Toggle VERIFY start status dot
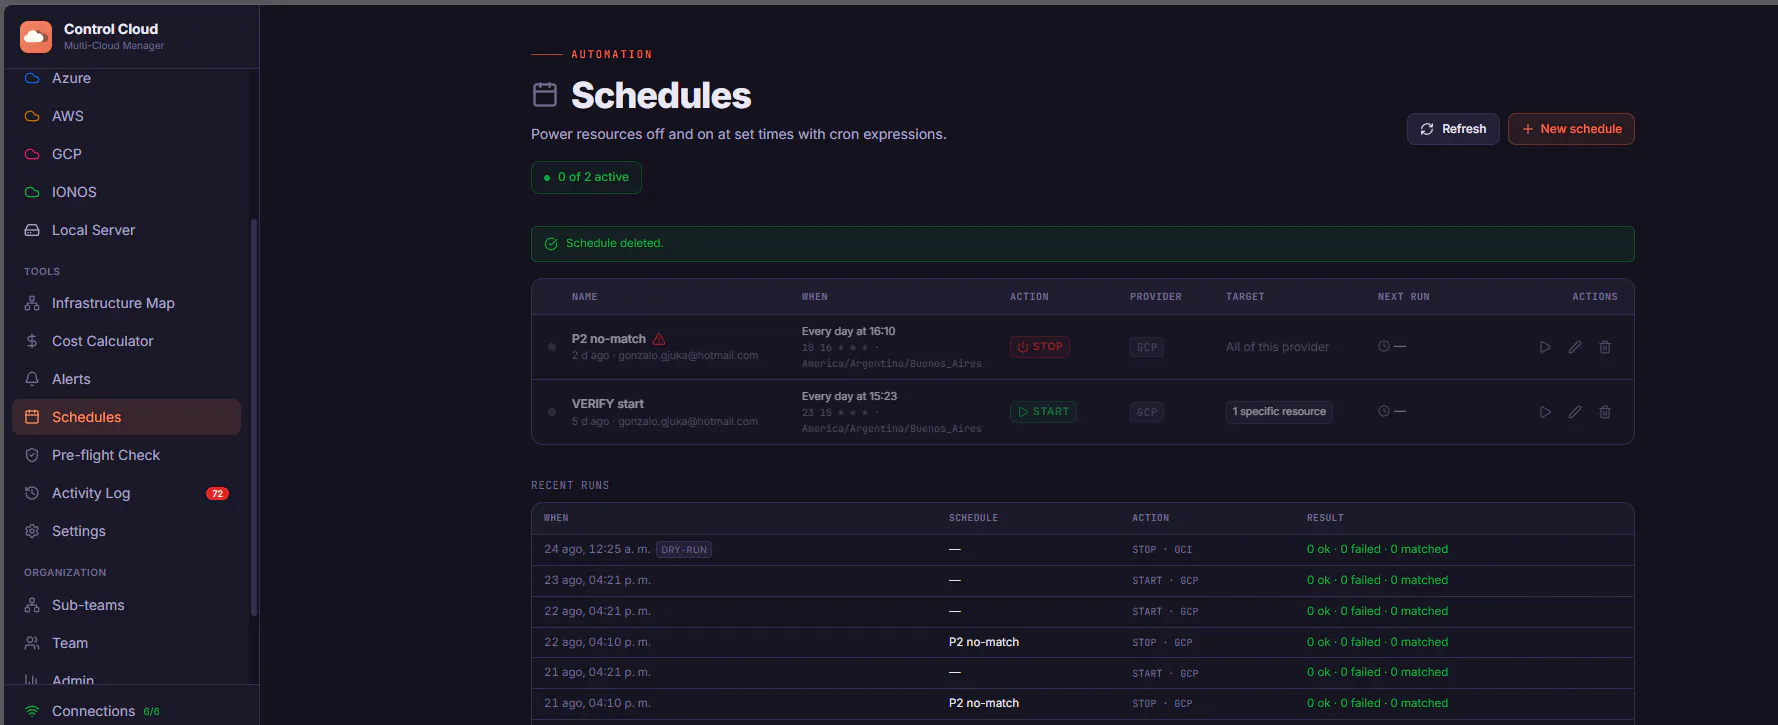The image size is (1778, 725). (552, 412)
